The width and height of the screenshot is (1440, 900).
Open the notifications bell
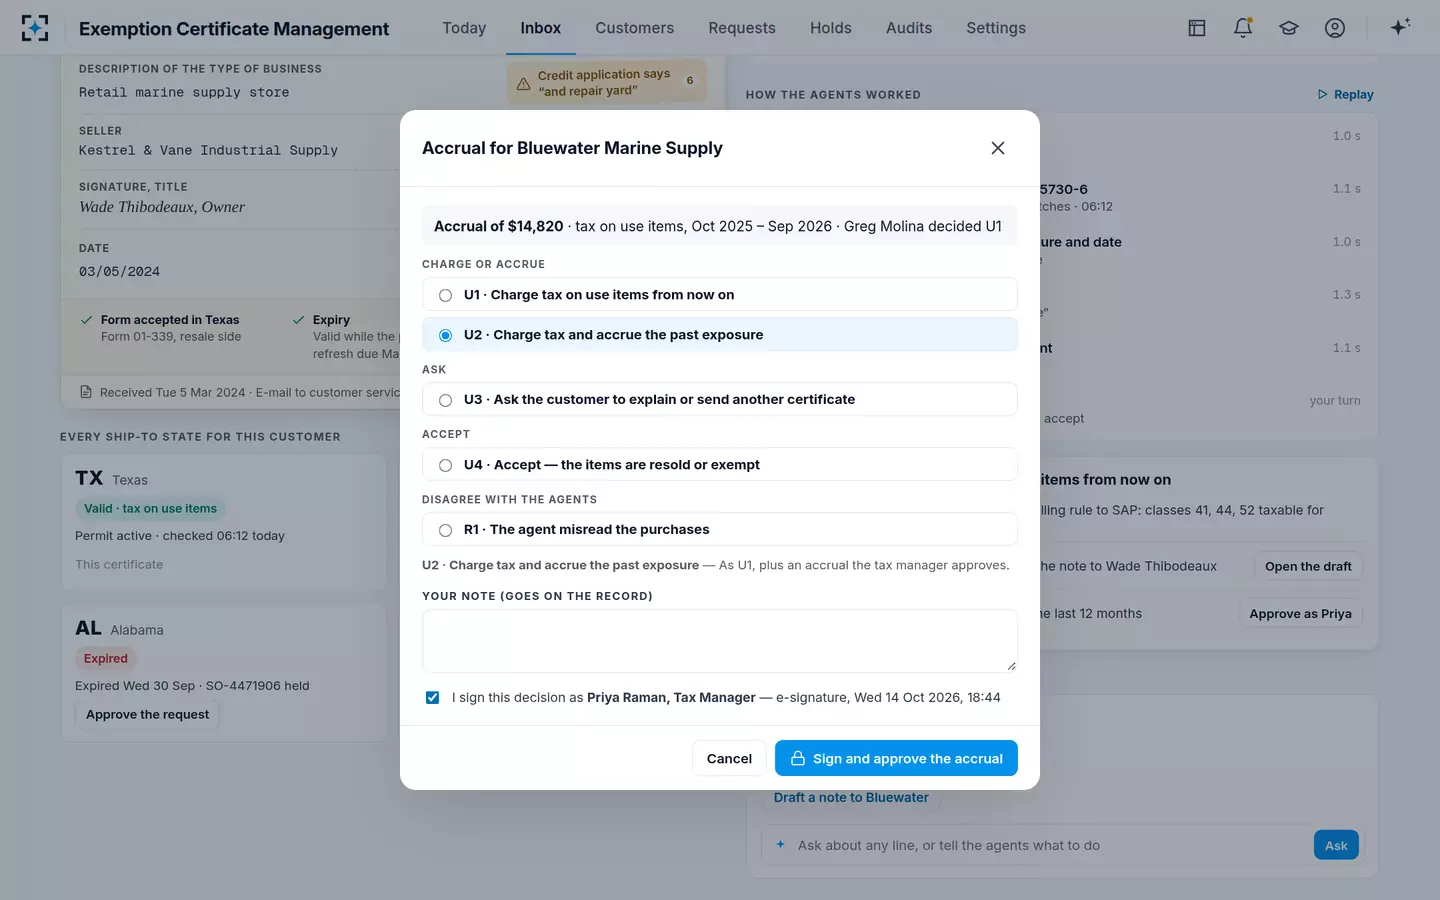[1243, 28]
